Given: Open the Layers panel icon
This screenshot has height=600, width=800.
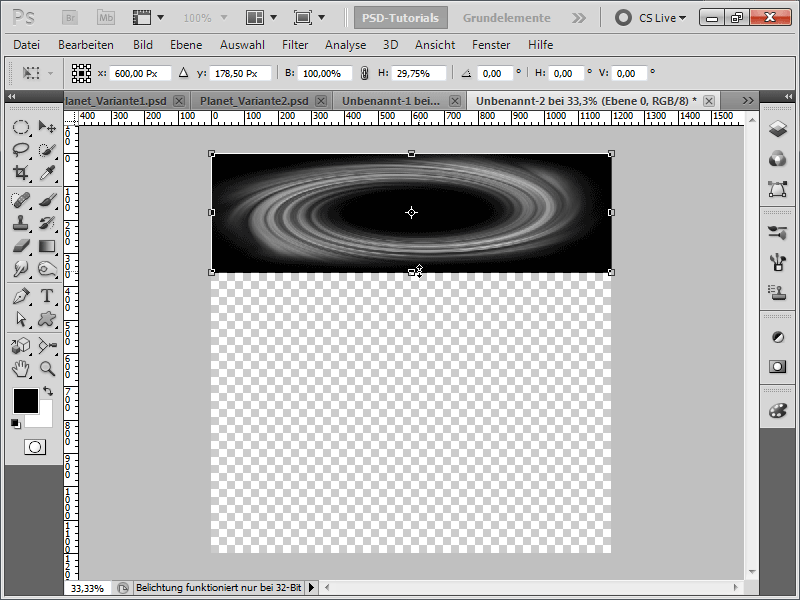Looking at the screenshot, I should click(778, 129).
